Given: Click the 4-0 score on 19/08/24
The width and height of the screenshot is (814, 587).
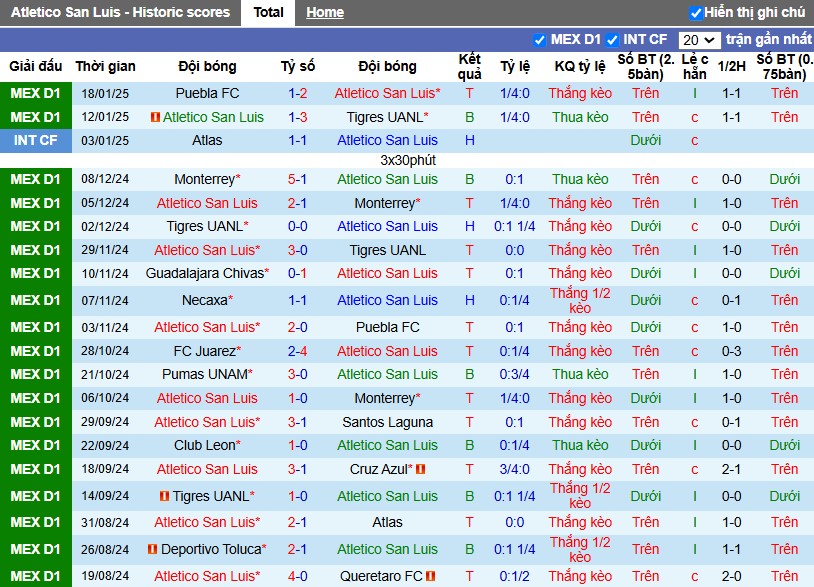Looking at the screenshot, I should click(x=297, y=576).
